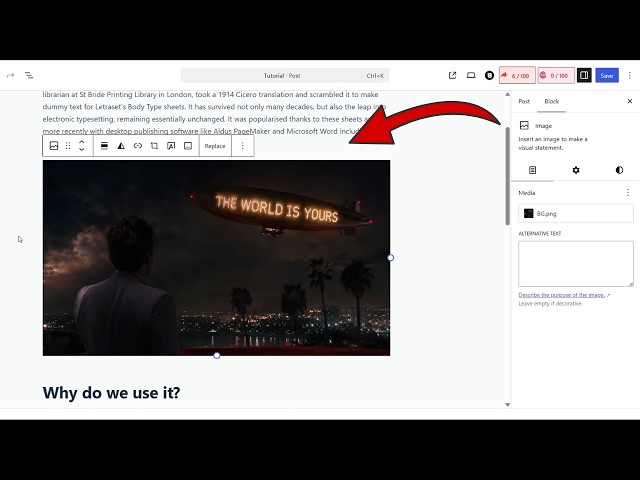Toggle the settings sidebar panel icon

point(584,76)
